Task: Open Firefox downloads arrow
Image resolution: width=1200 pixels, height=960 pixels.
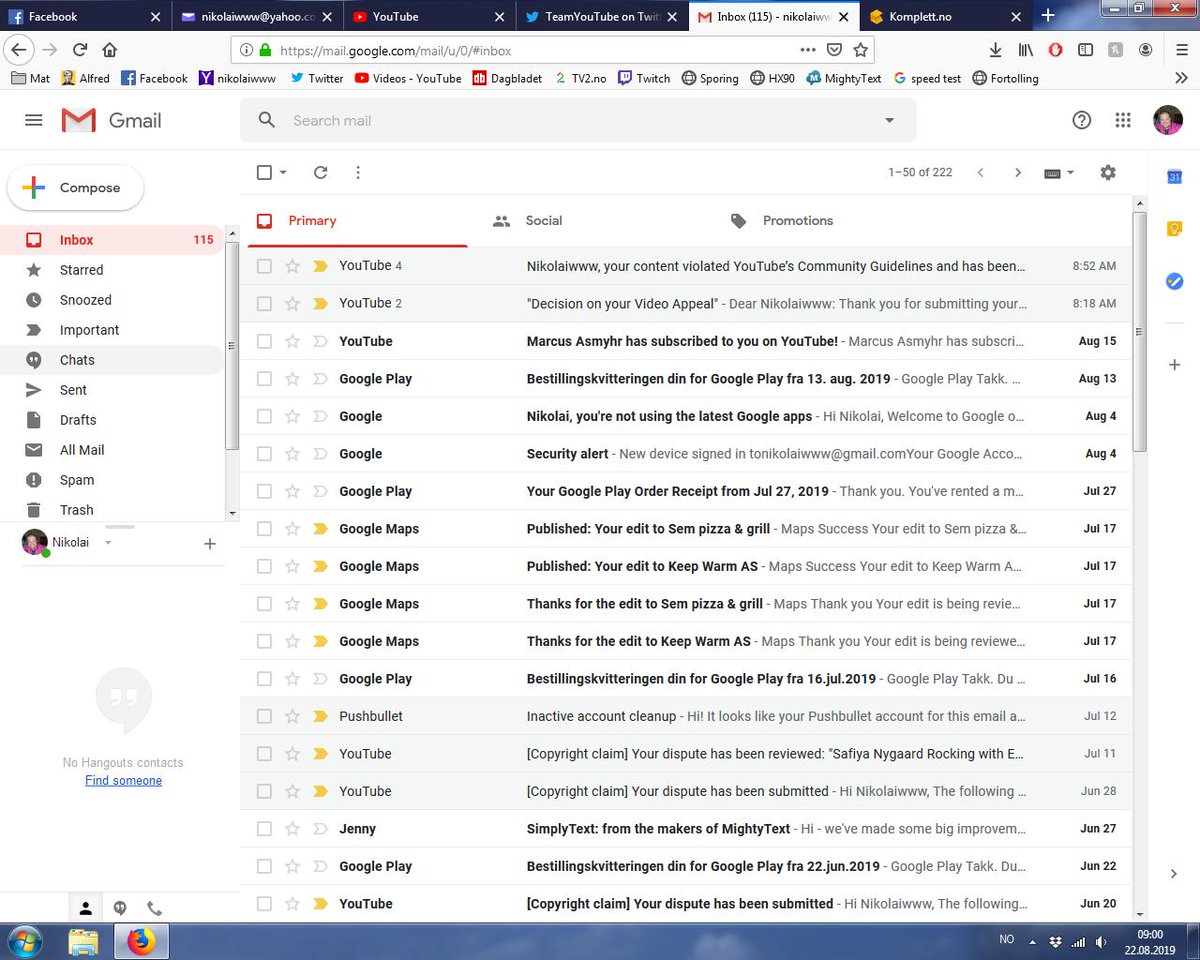Action: (995, 49)
